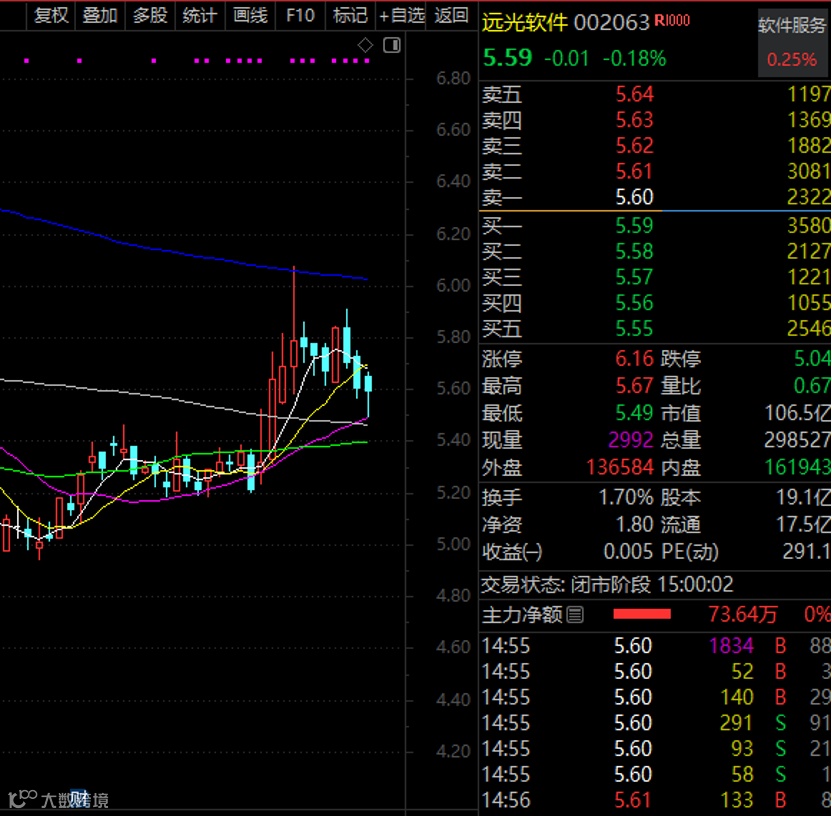This screenshot has height=816, width=832.
Task: Click the 现量 value 2992
Action: point(631,440)
